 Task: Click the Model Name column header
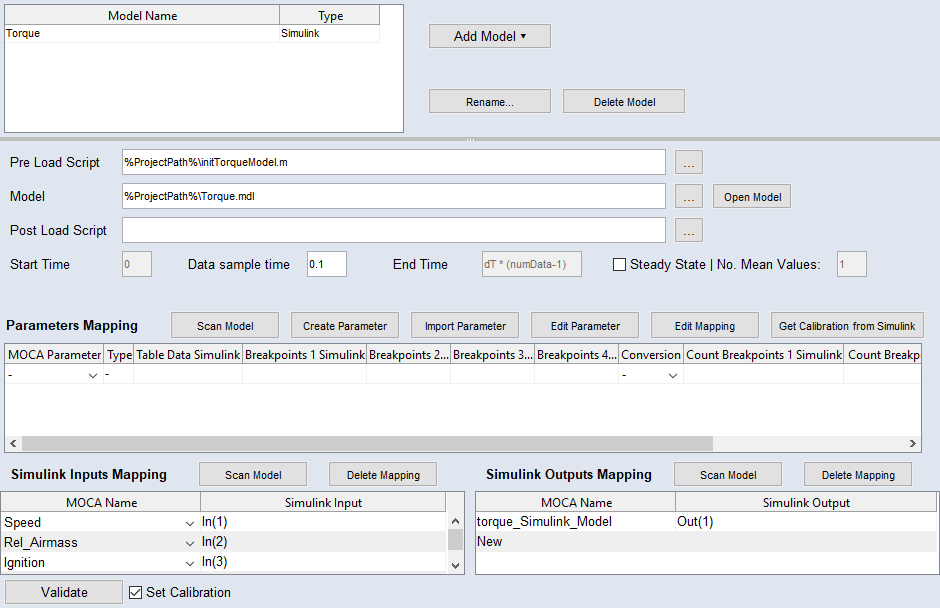[x=141, y=15]
